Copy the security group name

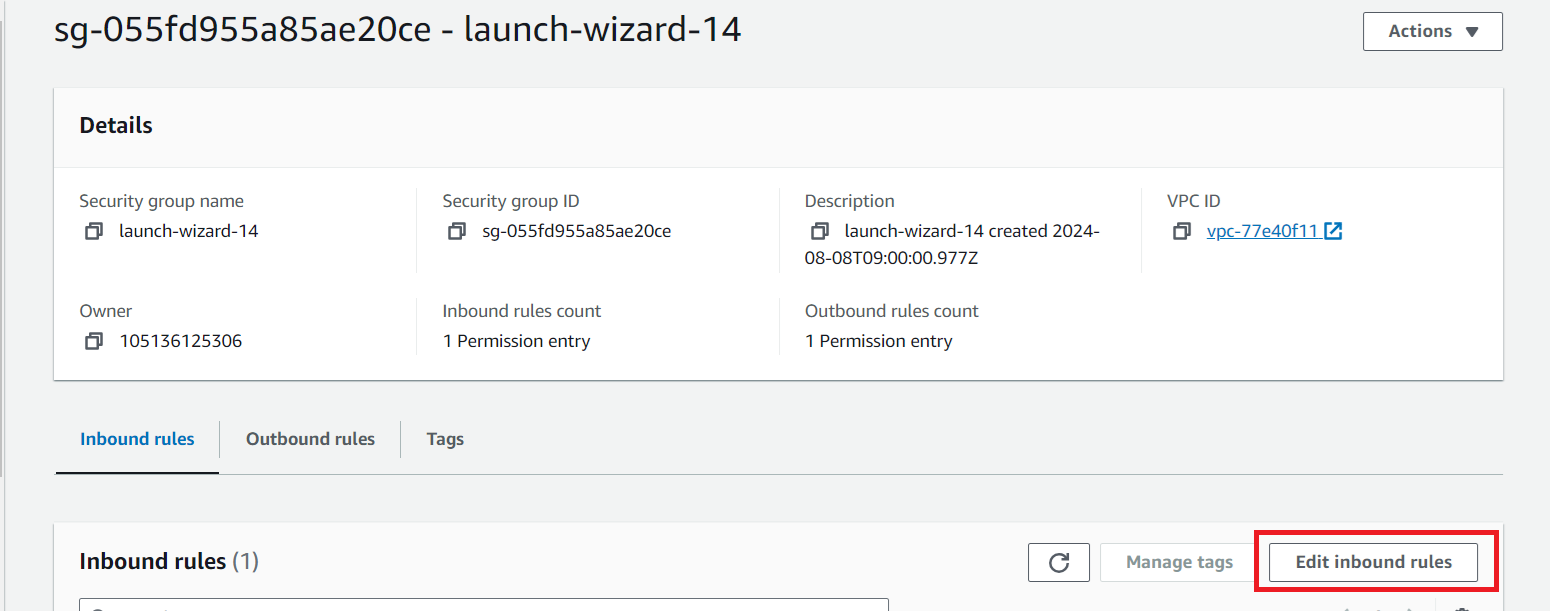(93, 232)
